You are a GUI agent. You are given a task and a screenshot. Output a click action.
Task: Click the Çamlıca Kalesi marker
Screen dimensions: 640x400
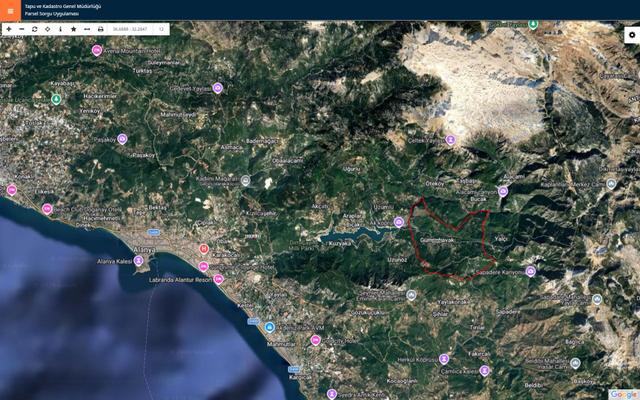[x=484, y=371]
